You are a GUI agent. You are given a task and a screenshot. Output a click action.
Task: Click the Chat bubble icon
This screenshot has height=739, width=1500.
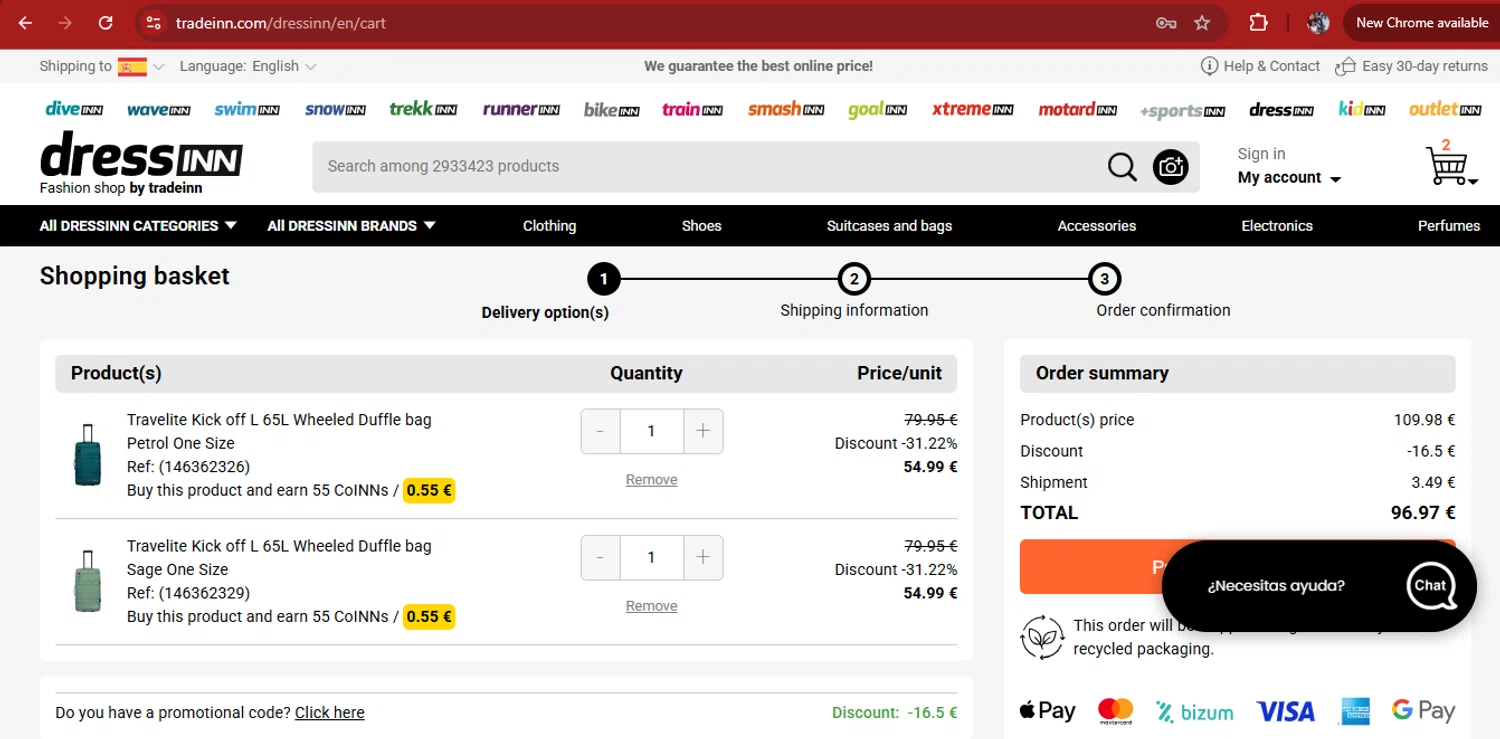point(1430,586)
